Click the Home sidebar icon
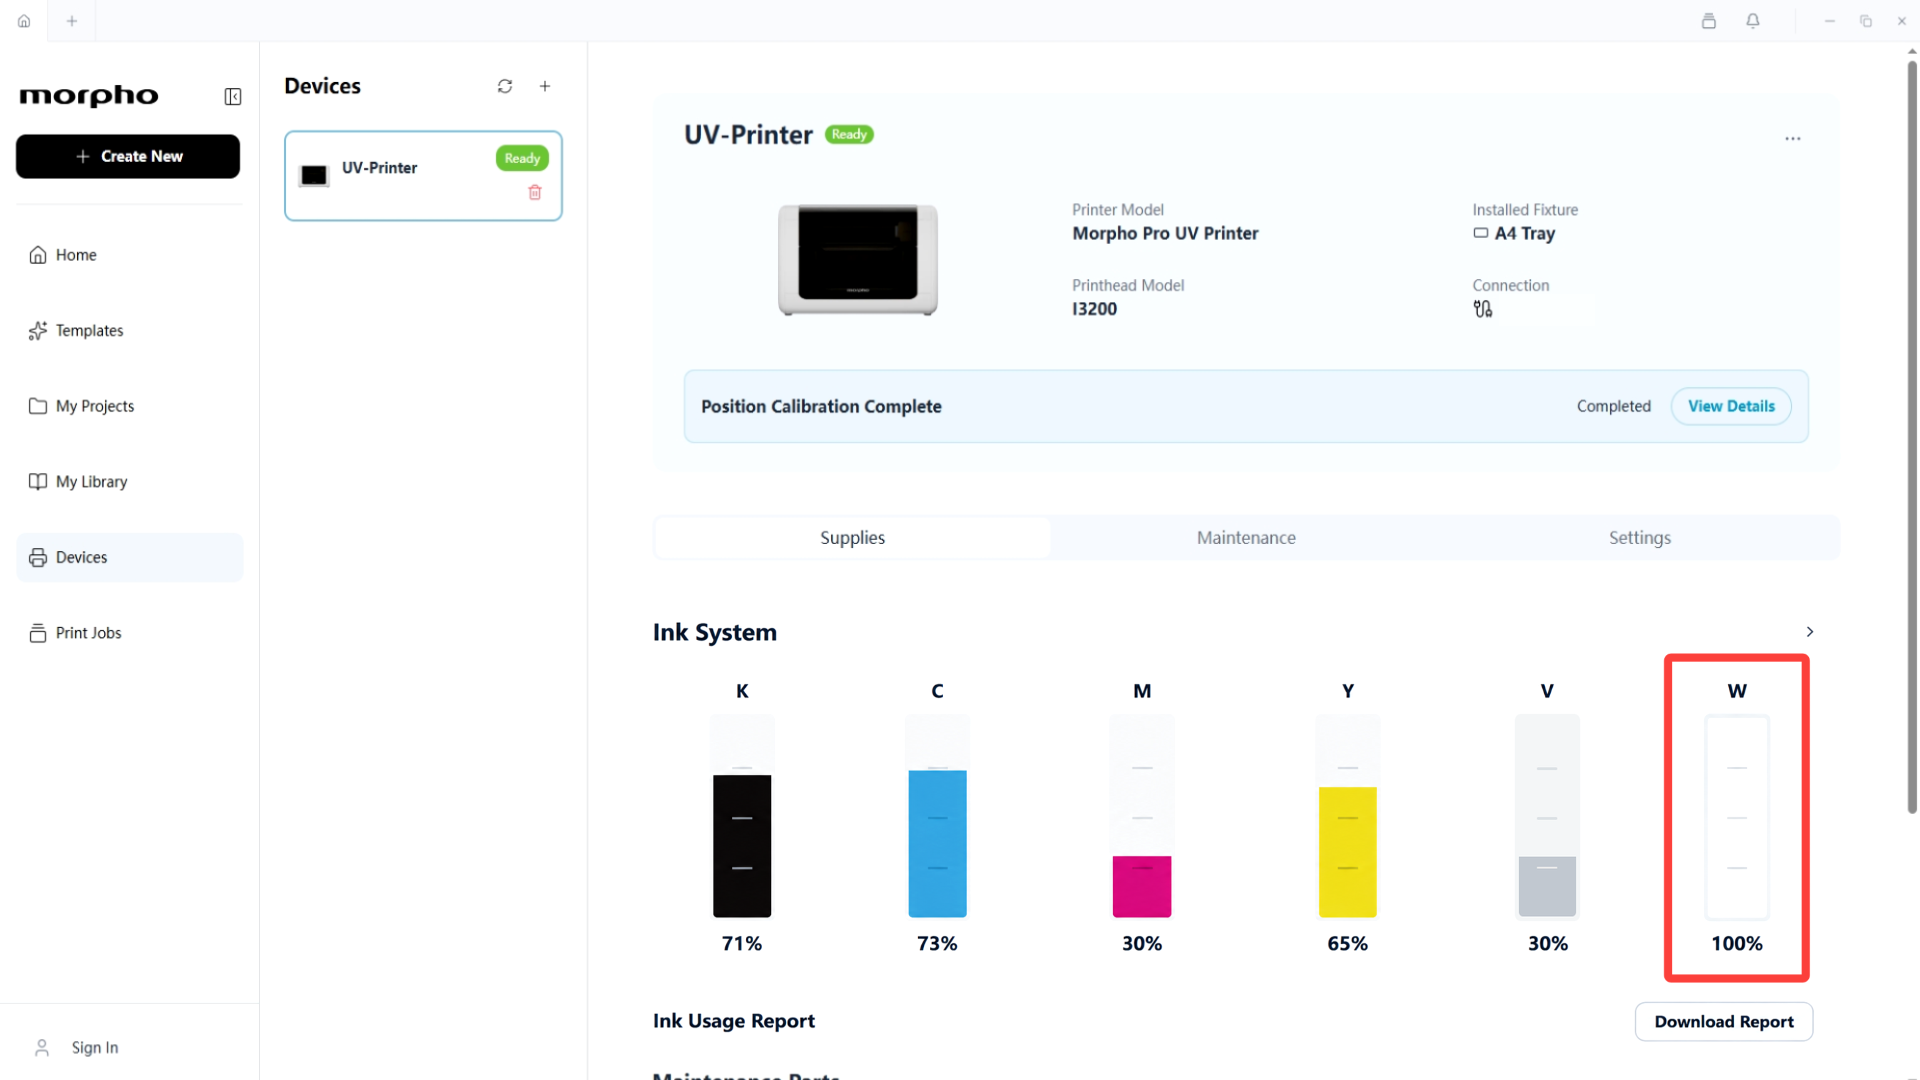 click(x=38, y=255)
